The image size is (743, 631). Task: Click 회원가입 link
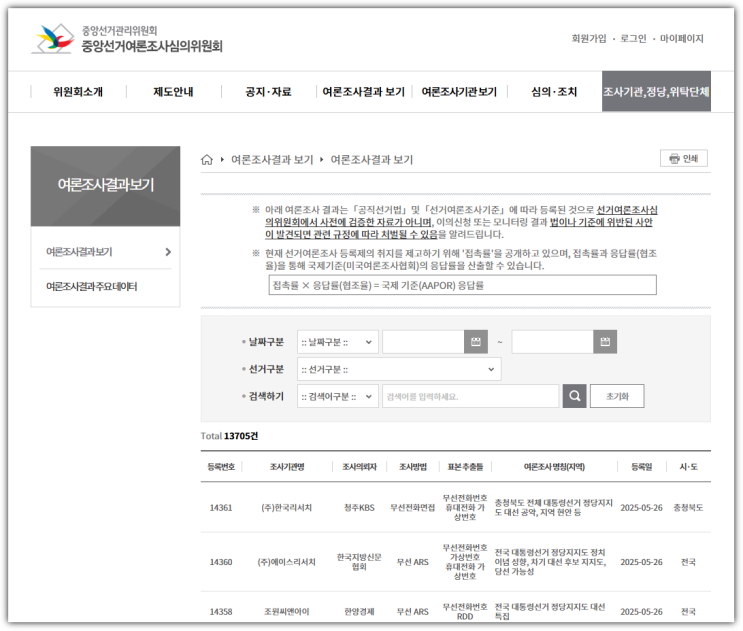(589, 38)
